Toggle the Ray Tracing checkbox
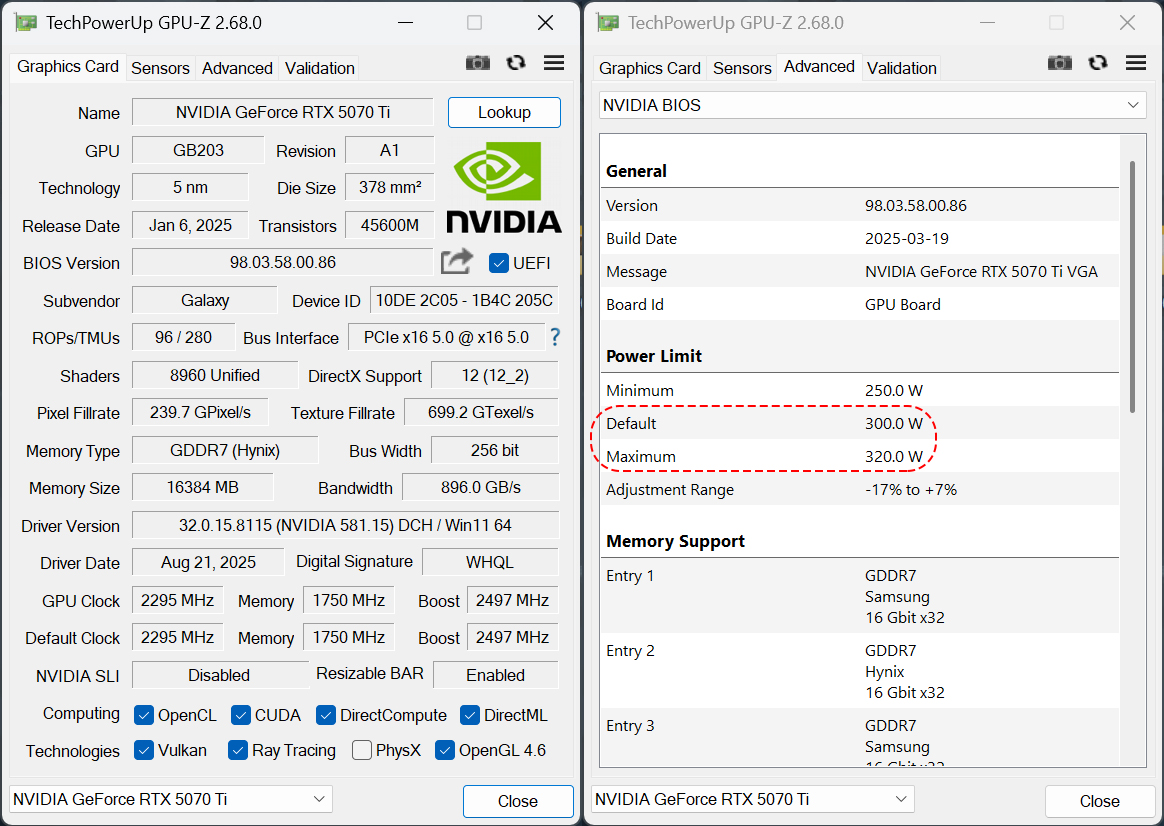This screenshot has width=1164, height=826. pyautogui.click(x=238, y=750)
